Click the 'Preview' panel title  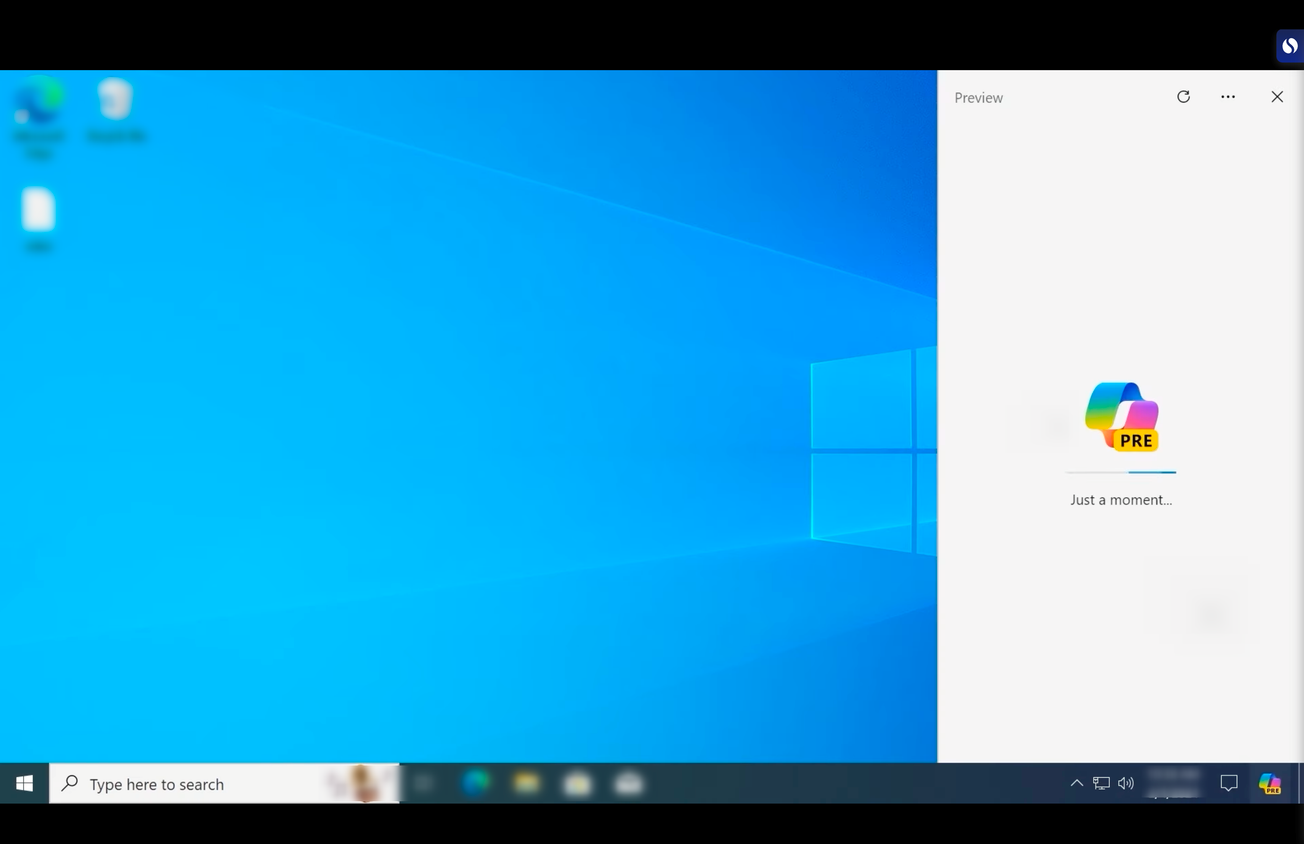(978, 98)
